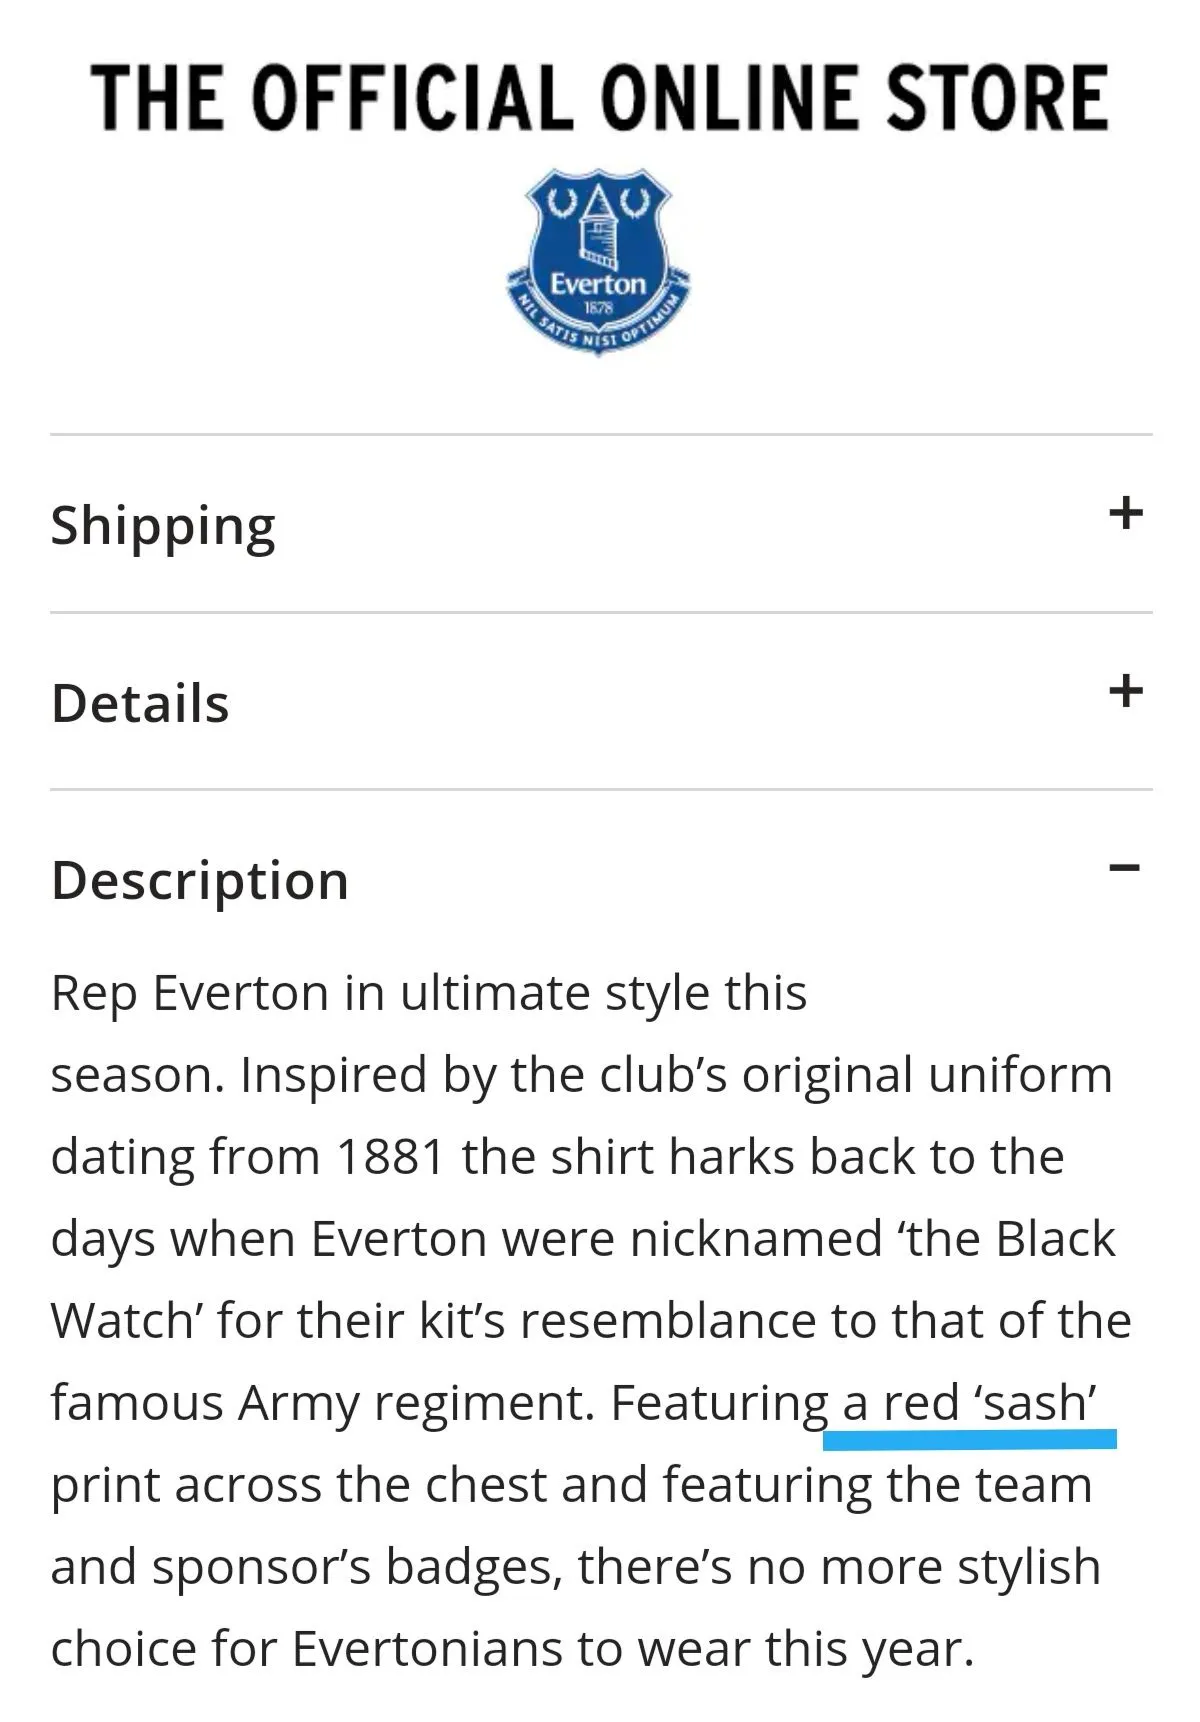
Task: Select the Details heading
Action: tap(140, 703)
